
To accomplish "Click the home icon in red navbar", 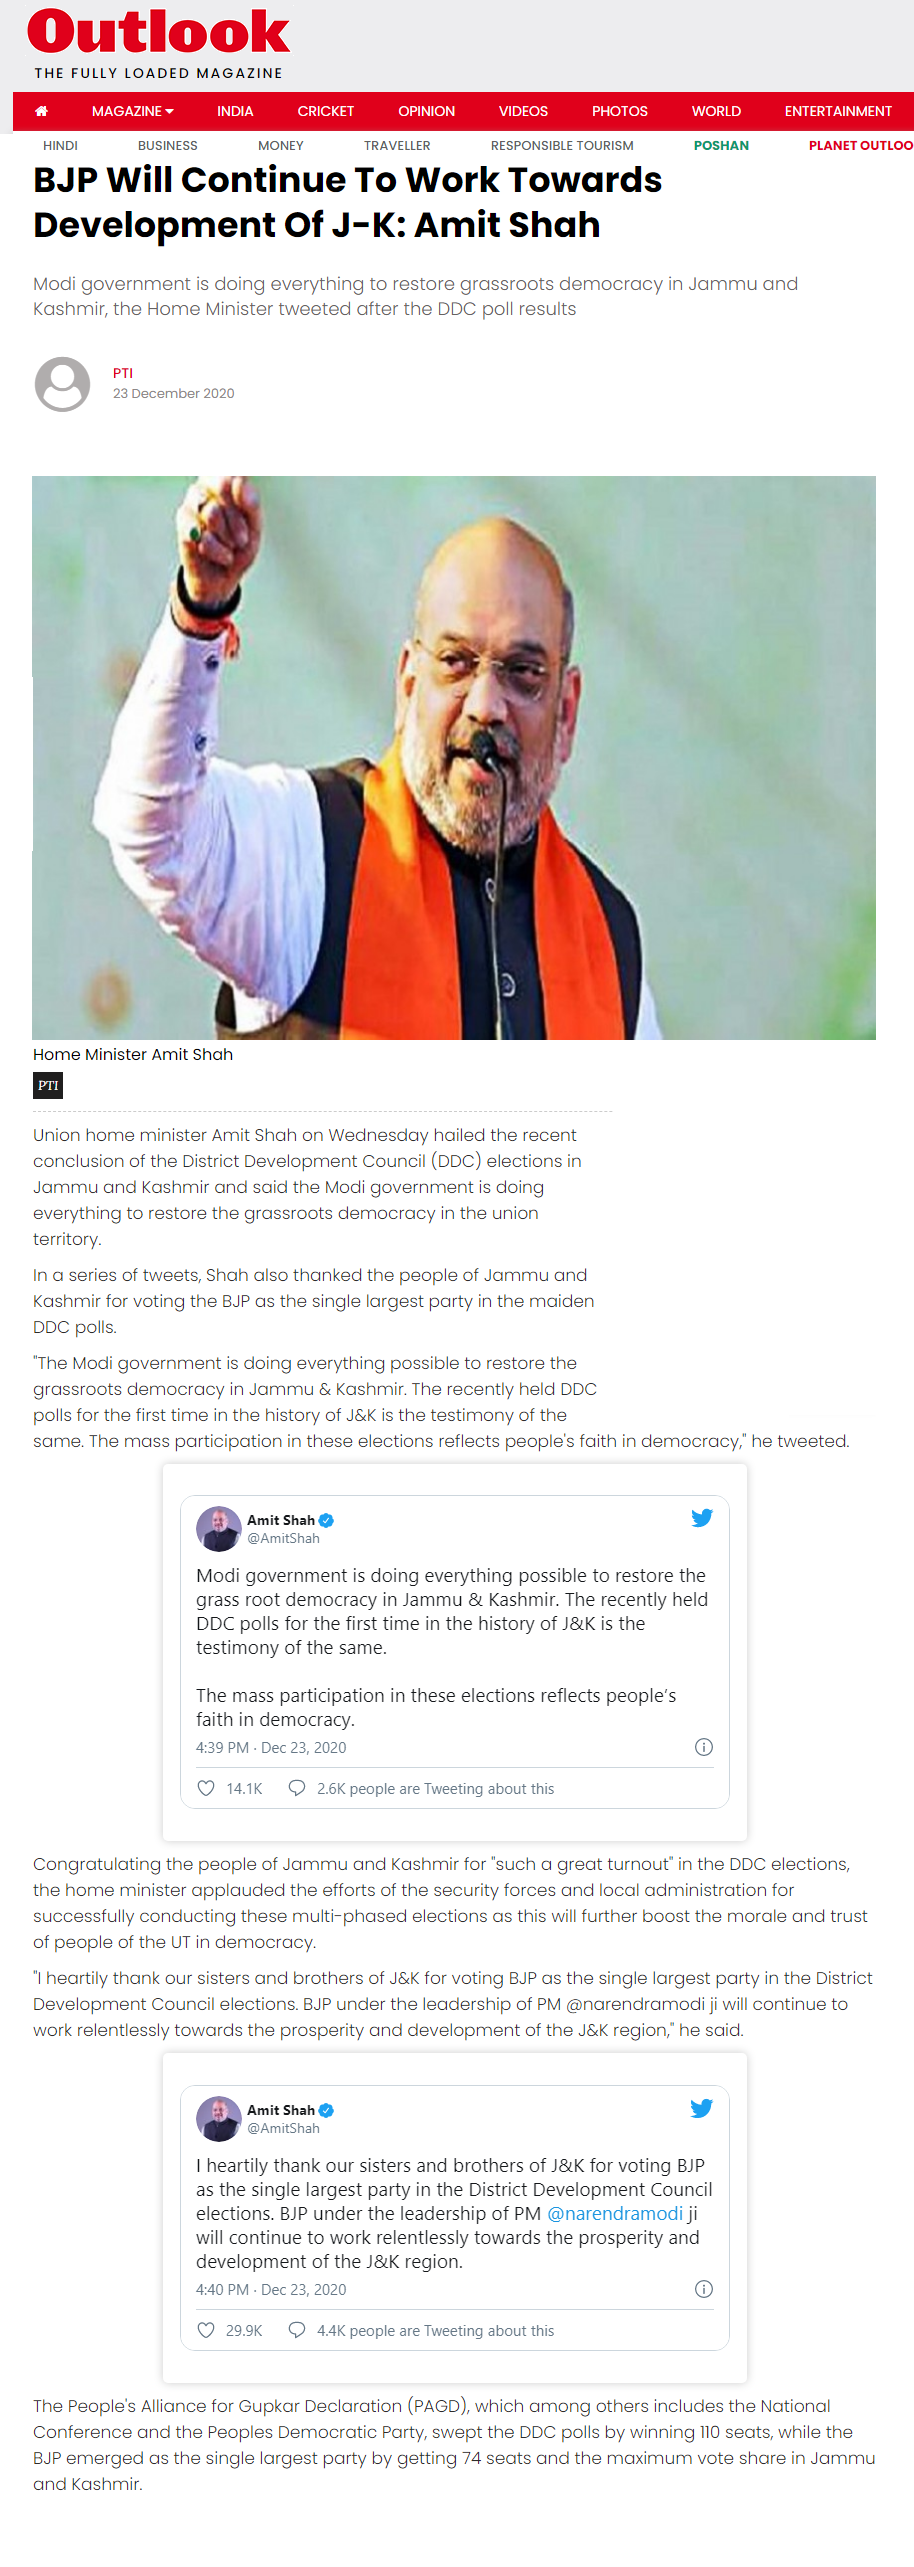I will (41, 111).
